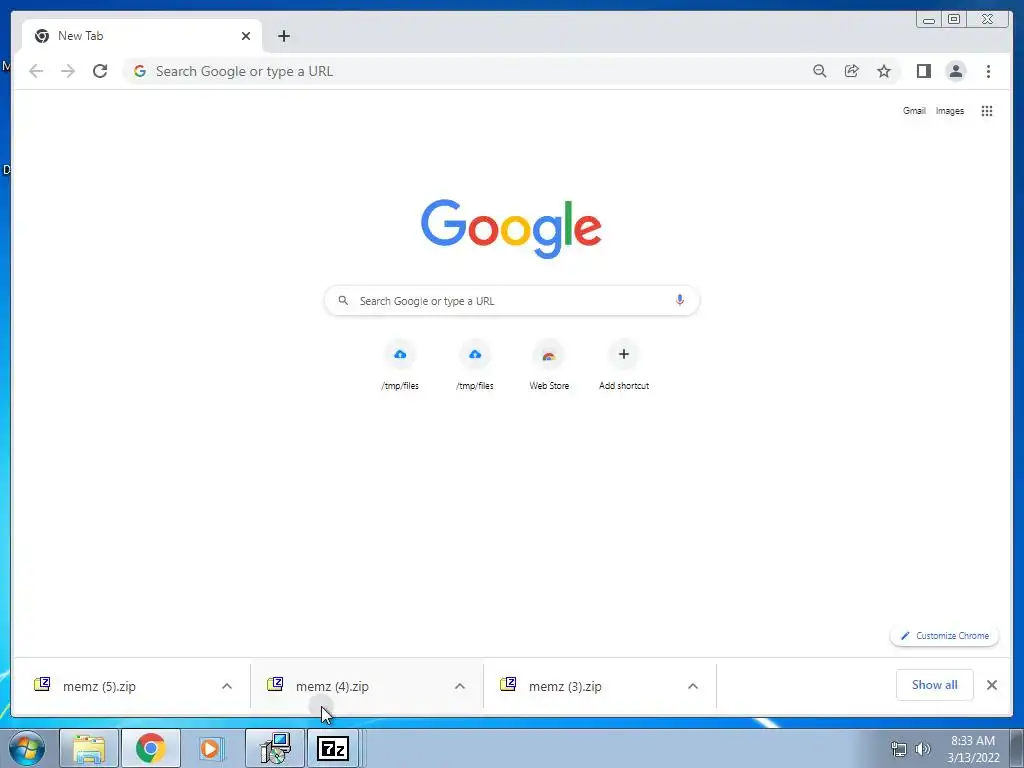The width and height of the screenshot is (1024, 768).
Task: Open the second /tmp/files shortcut
Action: pos(475,366)
